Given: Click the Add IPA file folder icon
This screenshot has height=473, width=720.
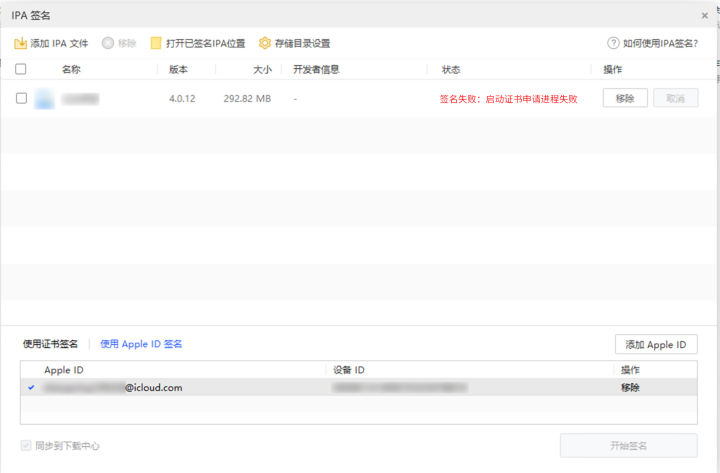Looking at the screenshot, I should 20,43.
